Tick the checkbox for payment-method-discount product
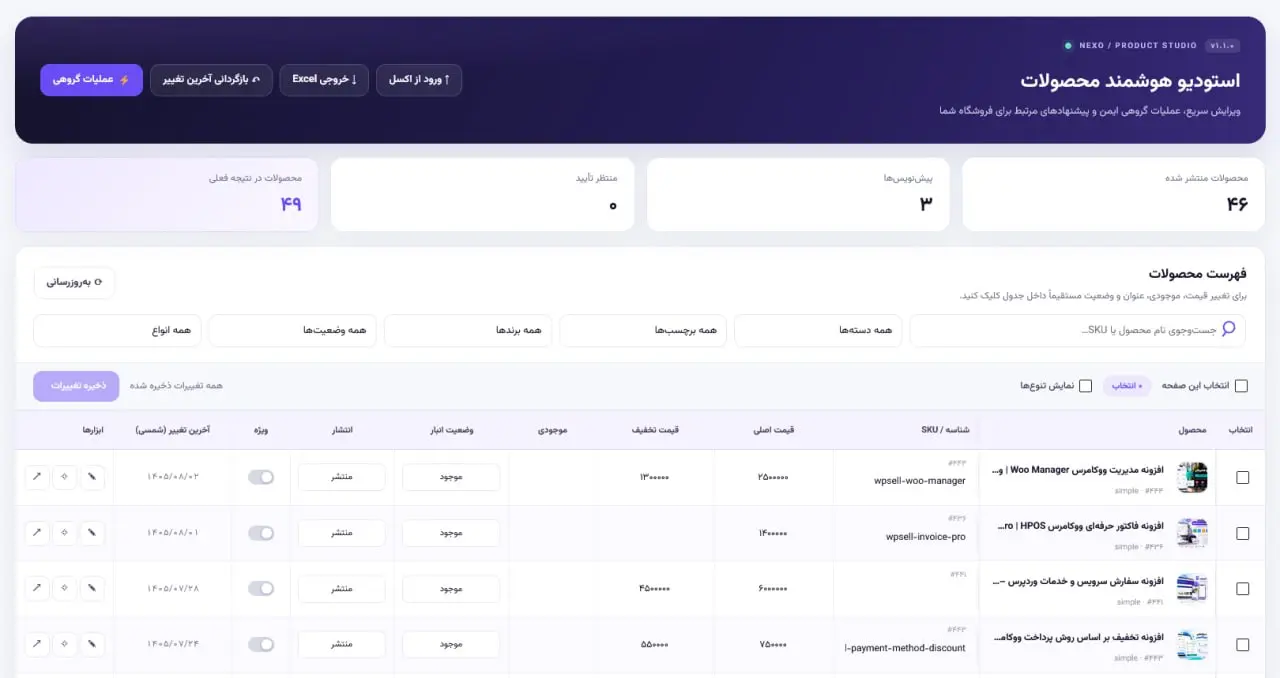 (1243, 645)
